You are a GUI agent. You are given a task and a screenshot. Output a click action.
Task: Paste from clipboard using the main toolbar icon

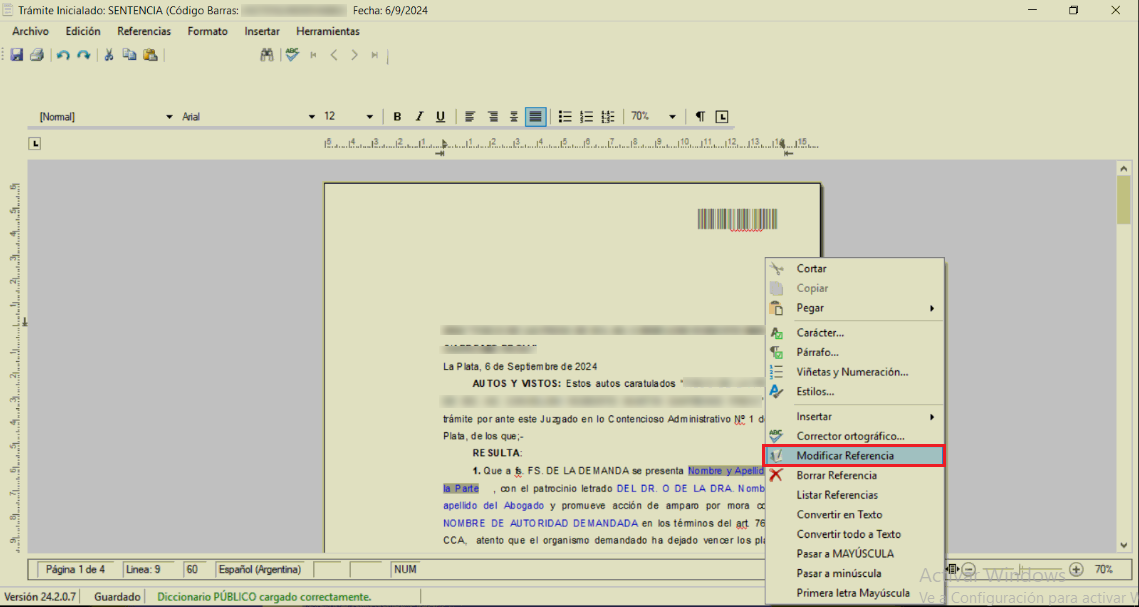click(150, 54)
